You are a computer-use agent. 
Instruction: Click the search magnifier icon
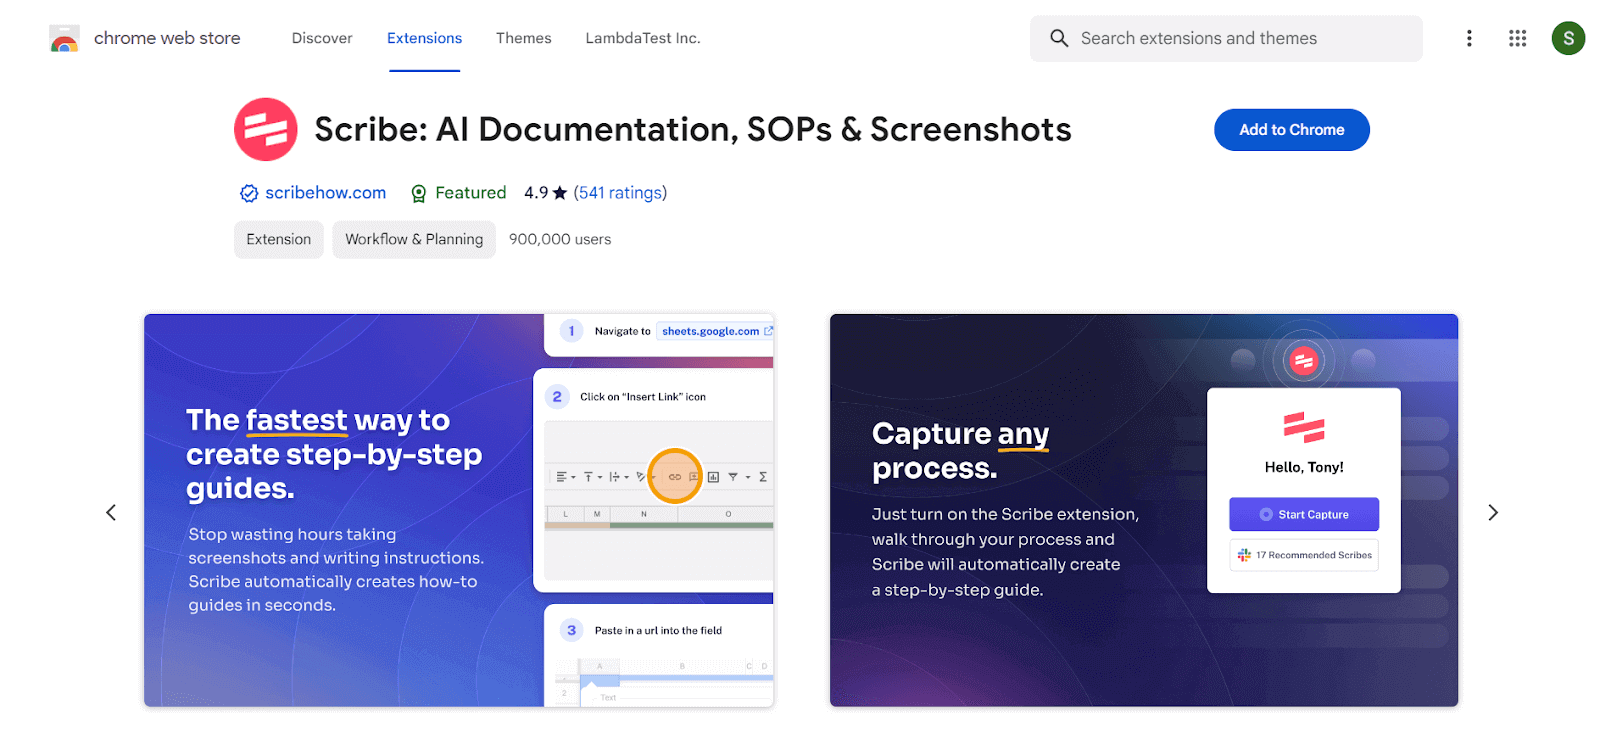[1059, 38]
